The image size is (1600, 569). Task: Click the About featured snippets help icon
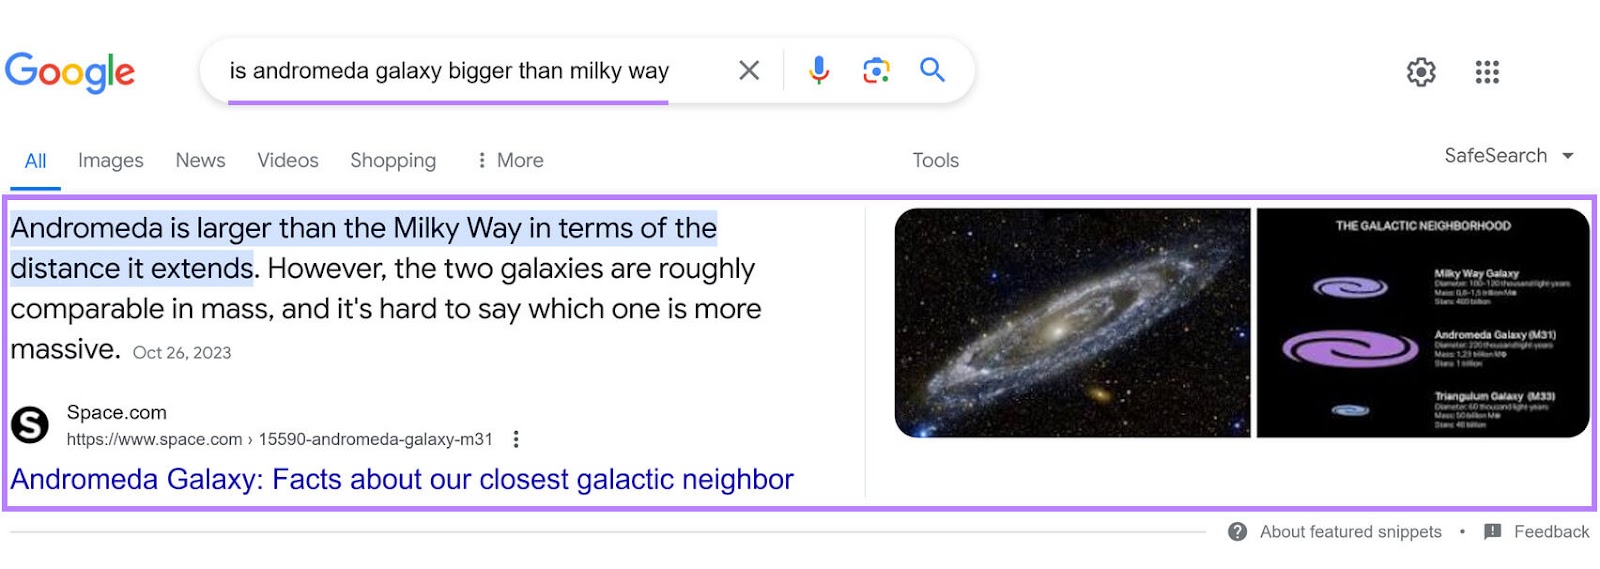click(1238, 532)
